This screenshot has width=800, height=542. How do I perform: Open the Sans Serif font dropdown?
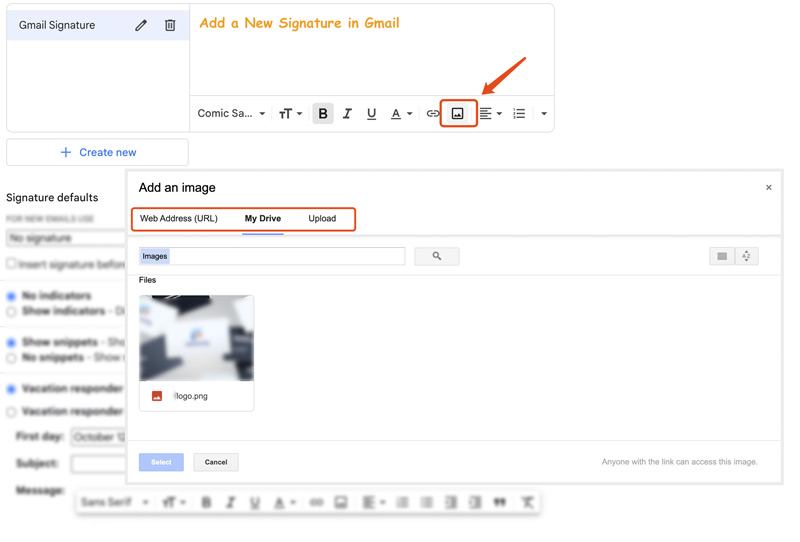tap(114, 503)
